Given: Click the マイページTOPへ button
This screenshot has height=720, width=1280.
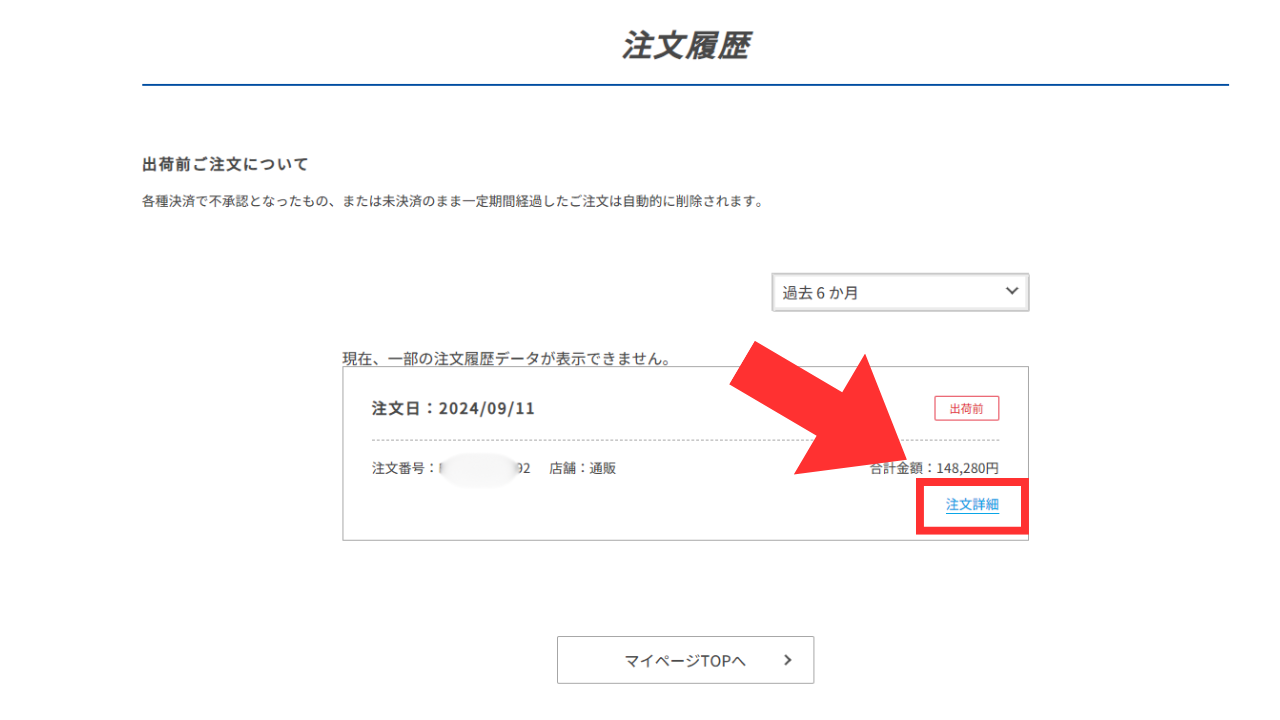Looking at the screenshot, I should [x=685, y=660].
